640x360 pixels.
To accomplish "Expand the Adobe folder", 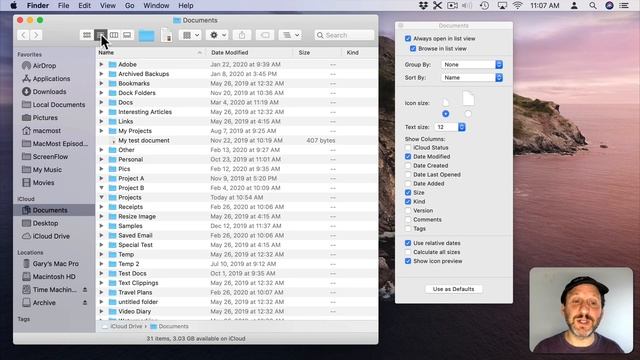I will [101, 64].
